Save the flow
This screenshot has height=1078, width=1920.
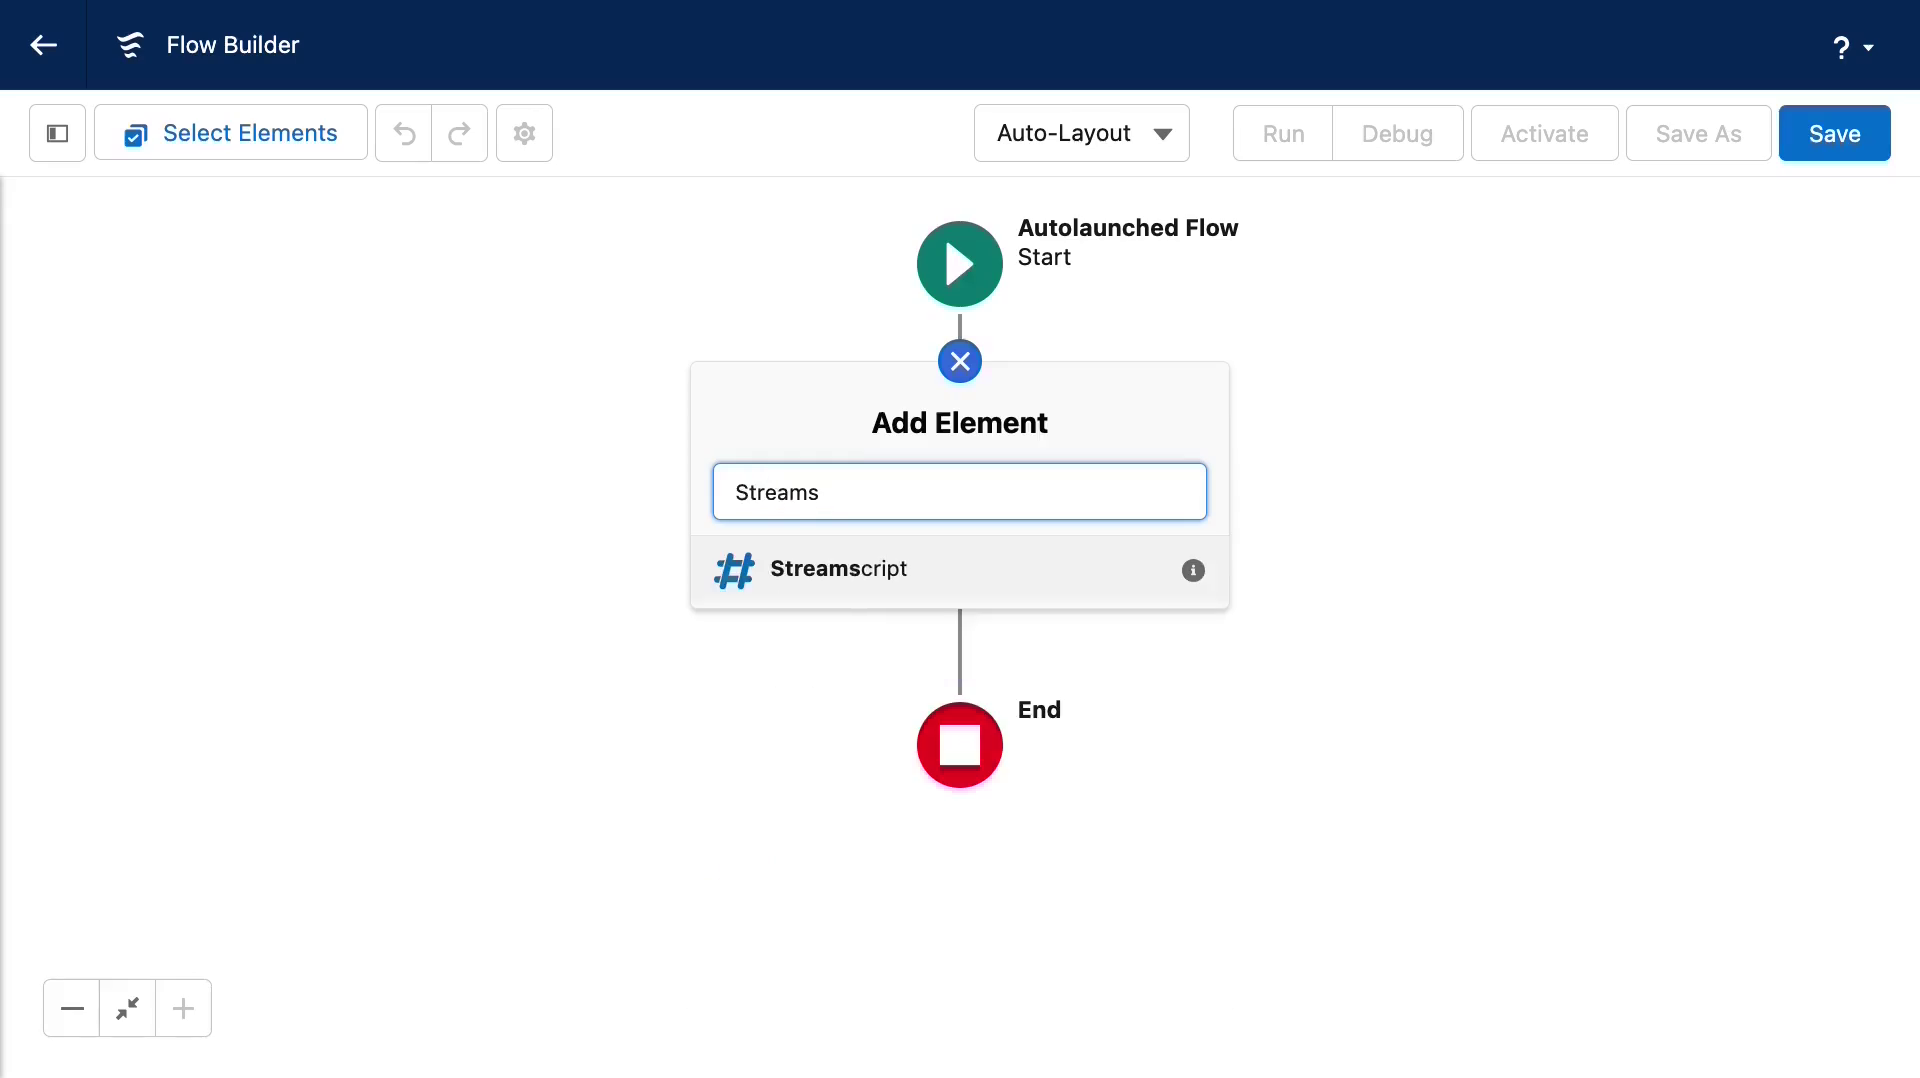coord(1834,133)
